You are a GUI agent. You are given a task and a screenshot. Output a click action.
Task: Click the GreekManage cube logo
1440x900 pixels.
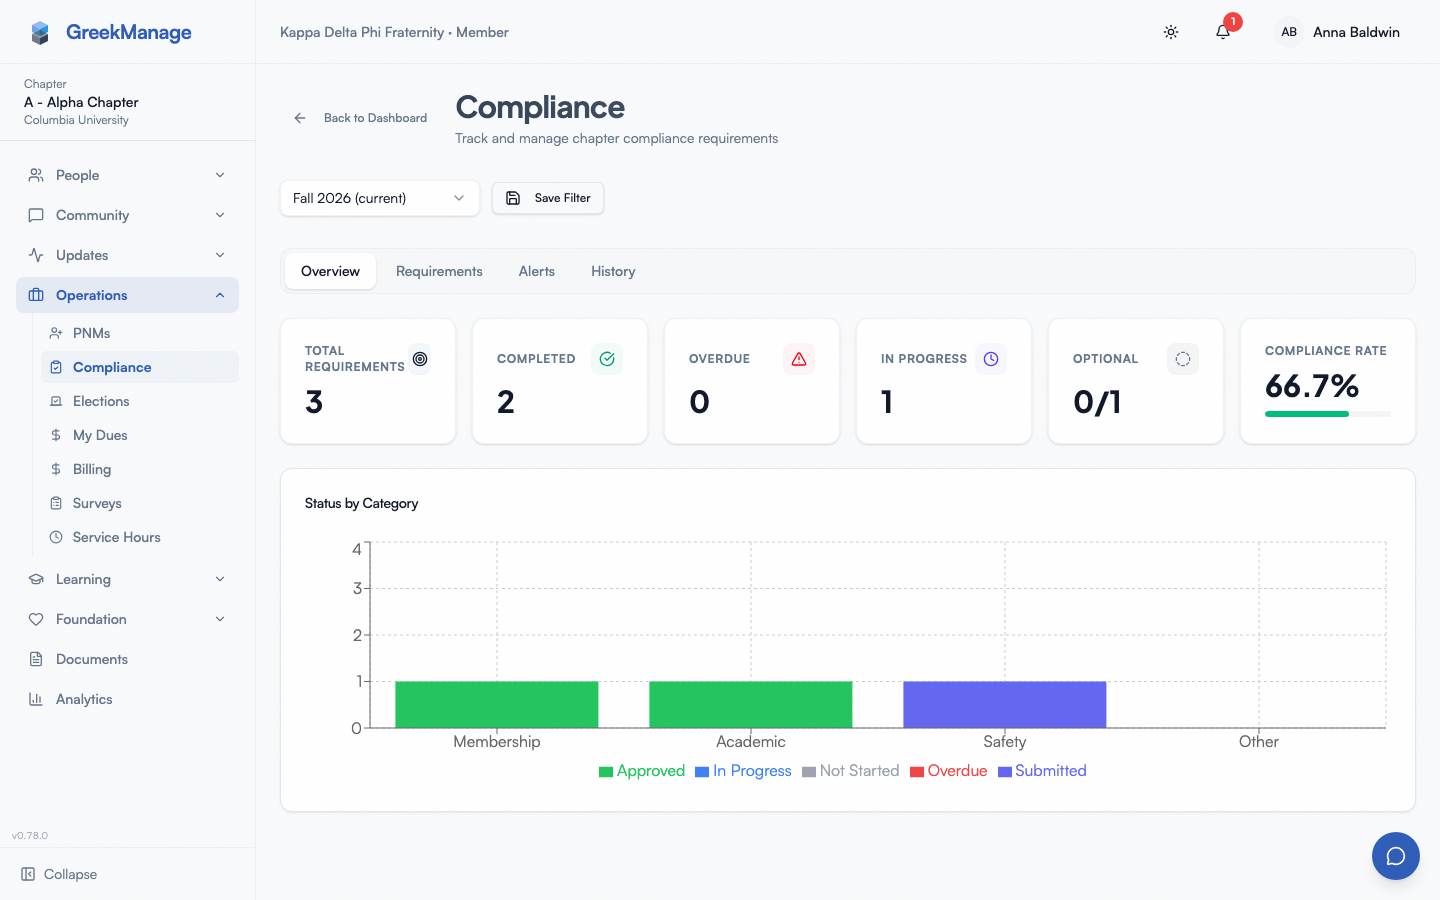pos(40,33)
